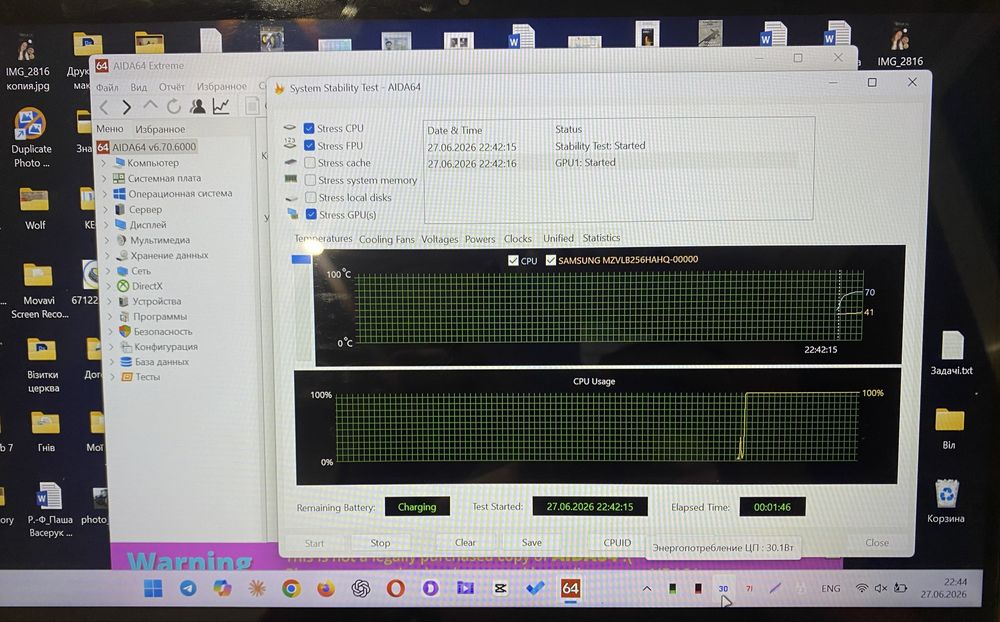Uncheck the SAMSUNG MZVLB256HAHQ graph checkbox

(551, 260)
